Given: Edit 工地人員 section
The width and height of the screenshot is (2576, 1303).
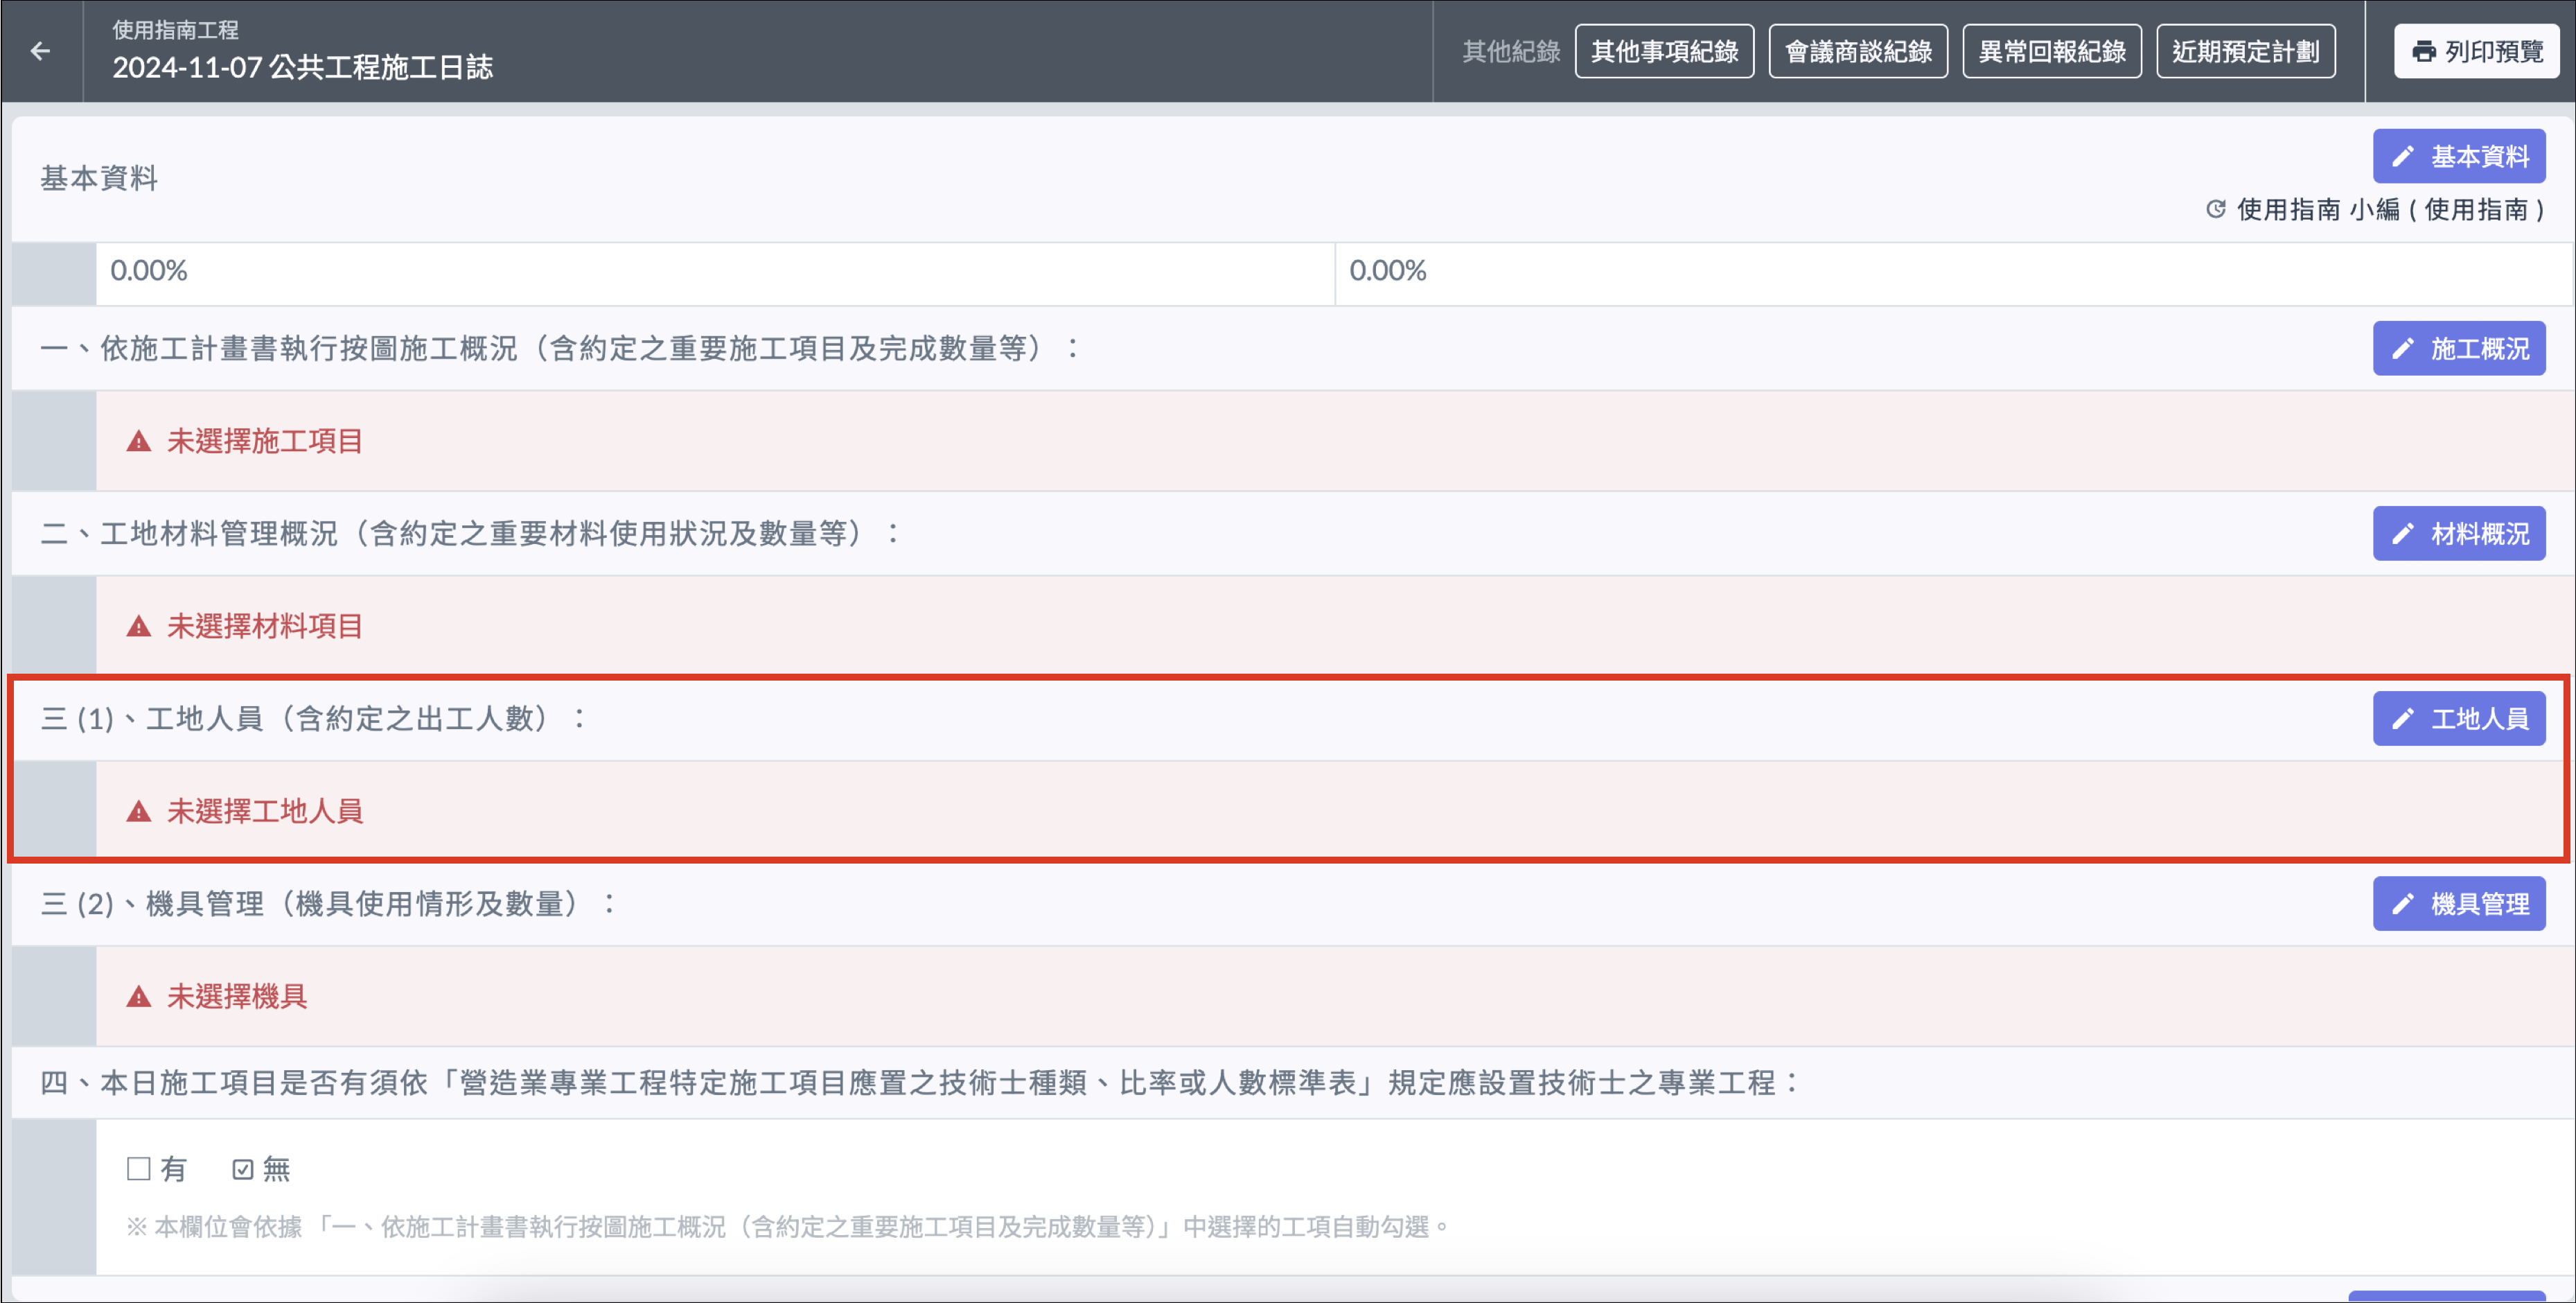Looking at the screenshot, I should click(2458, 719).
